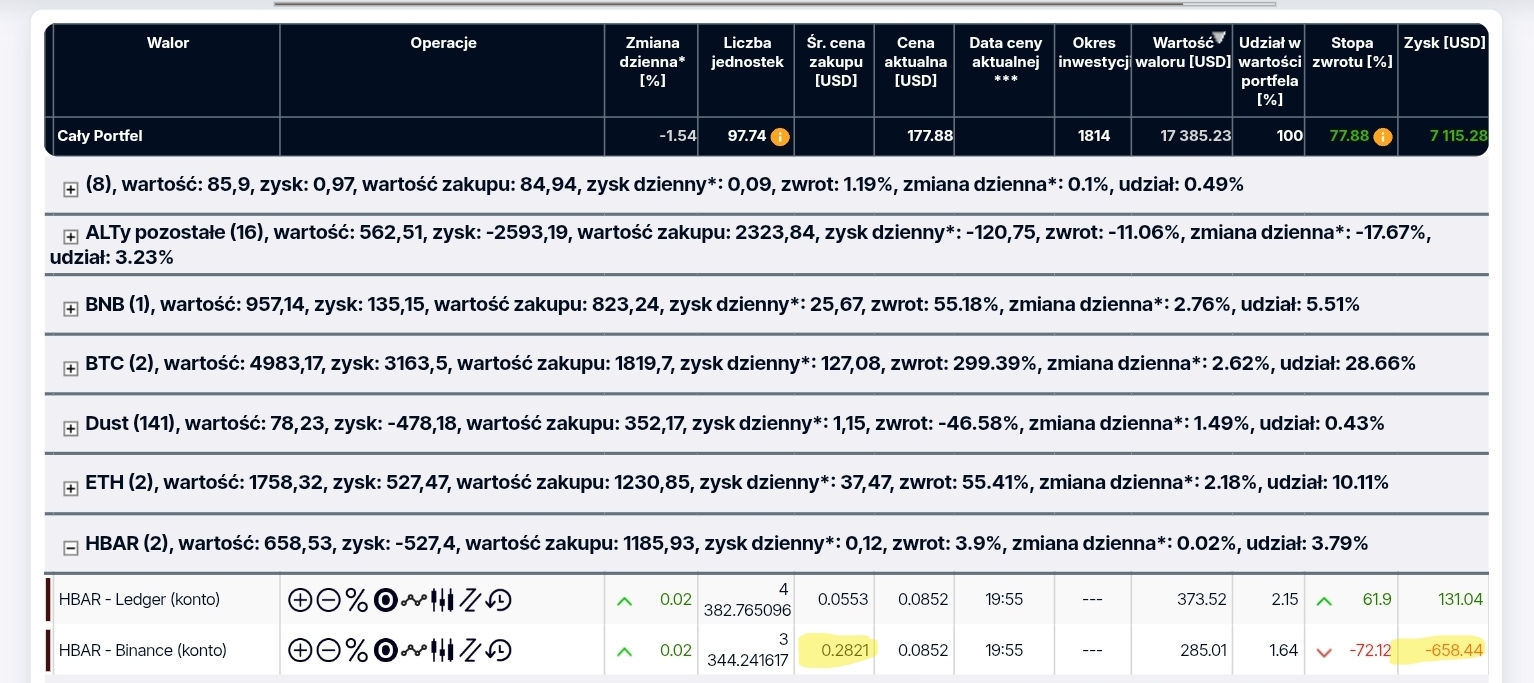1534x683 pixels.
Task: Click the percent icon for HBAR - Binance
Action: [356, 651]
